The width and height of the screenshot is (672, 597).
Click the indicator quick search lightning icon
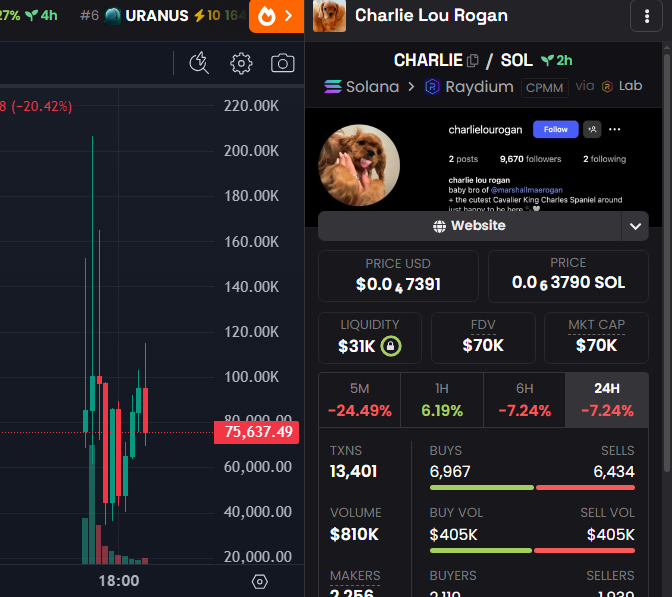[199, 63]
